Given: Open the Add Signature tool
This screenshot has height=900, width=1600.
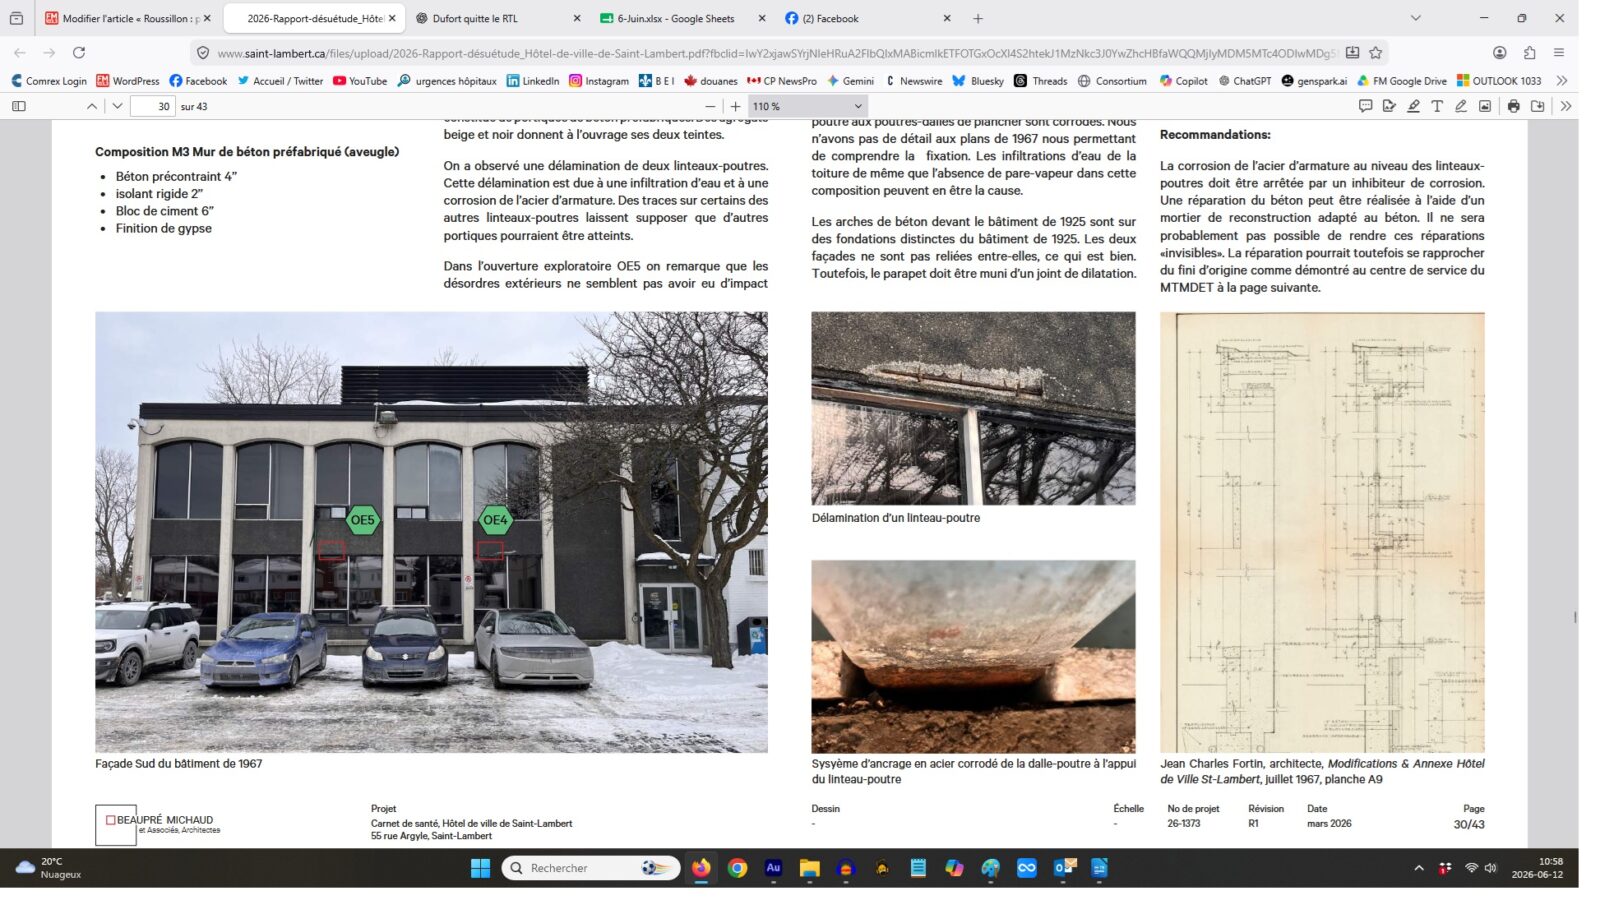Looking at the screenshot, I should click(x=1389, y=106).
